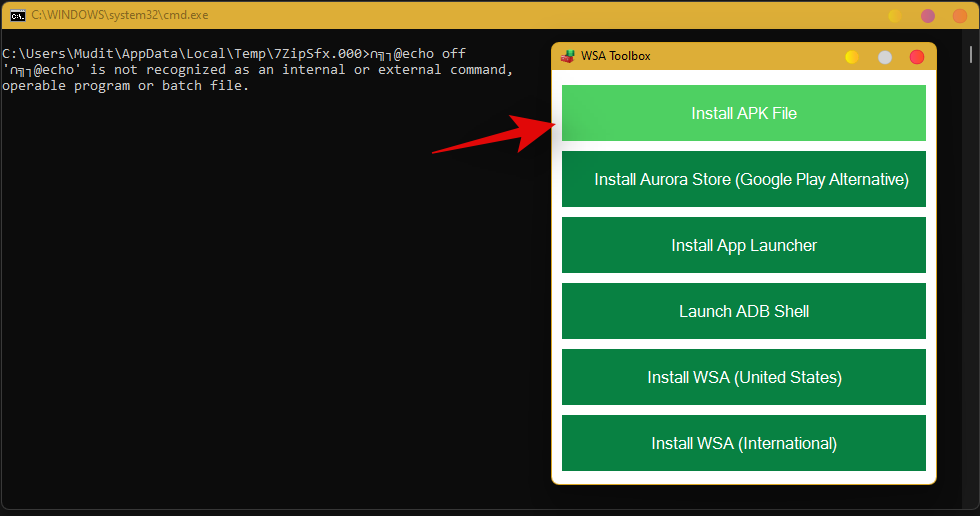Click the WSA Toolbox app icon
980x516 pixels.
[568, 56]
